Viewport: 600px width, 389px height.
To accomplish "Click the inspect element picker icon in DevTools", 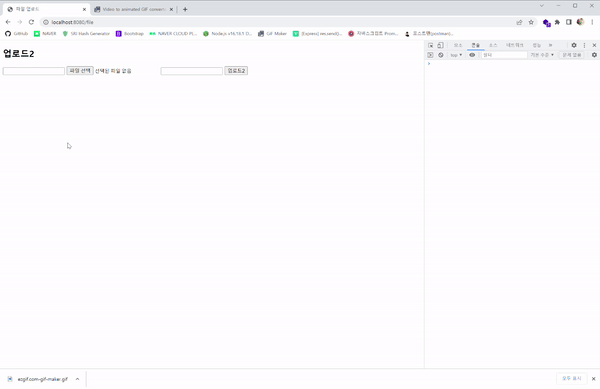I will click(x=430, y=45).
